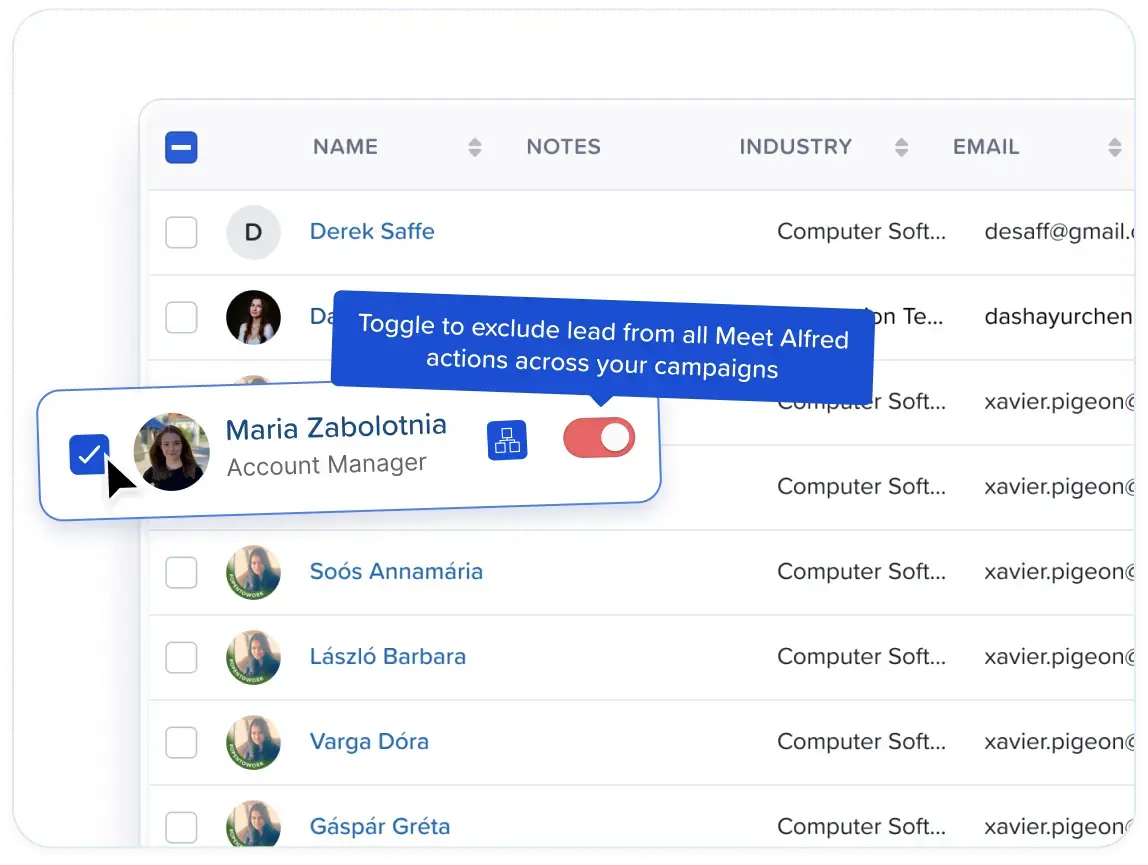
Task: Check the box for Soós Annamária
Action: (181, 572)
